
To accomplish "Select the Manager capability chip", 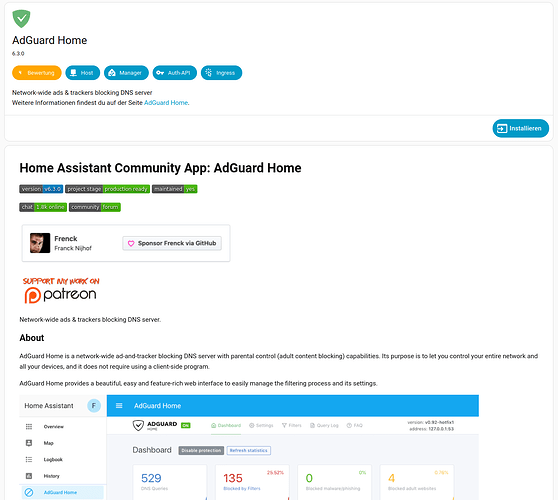I will tap(126, 73).
